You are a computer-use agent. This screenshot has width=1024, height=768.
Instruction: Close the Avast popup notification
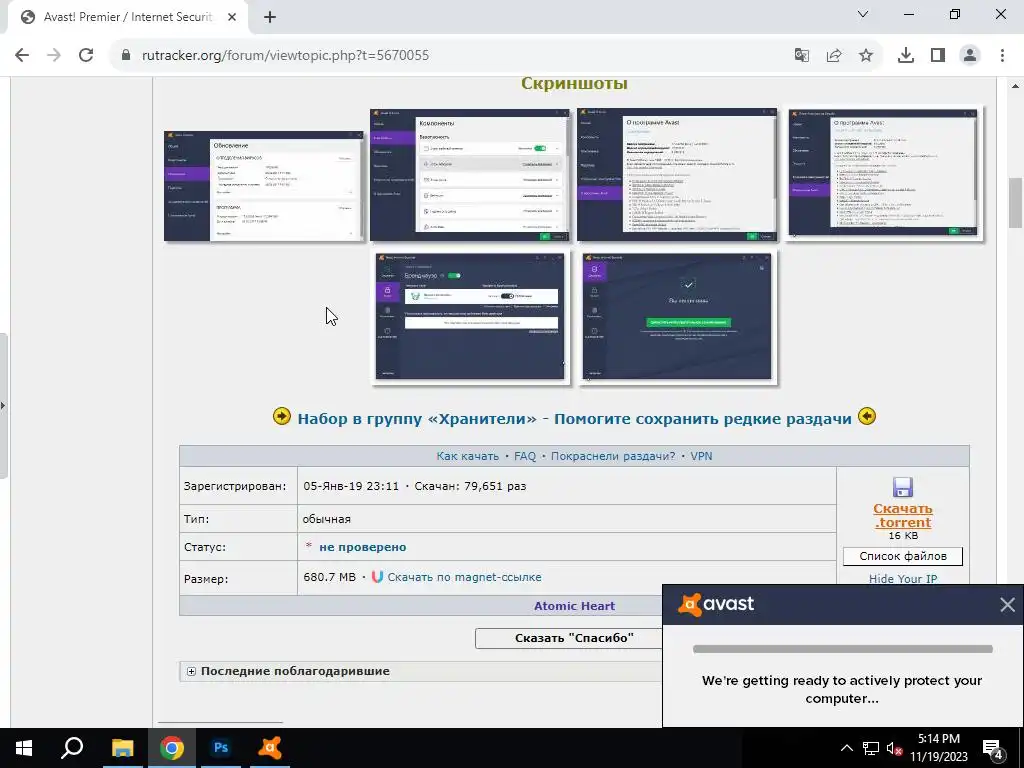(x=1007, y=605)
